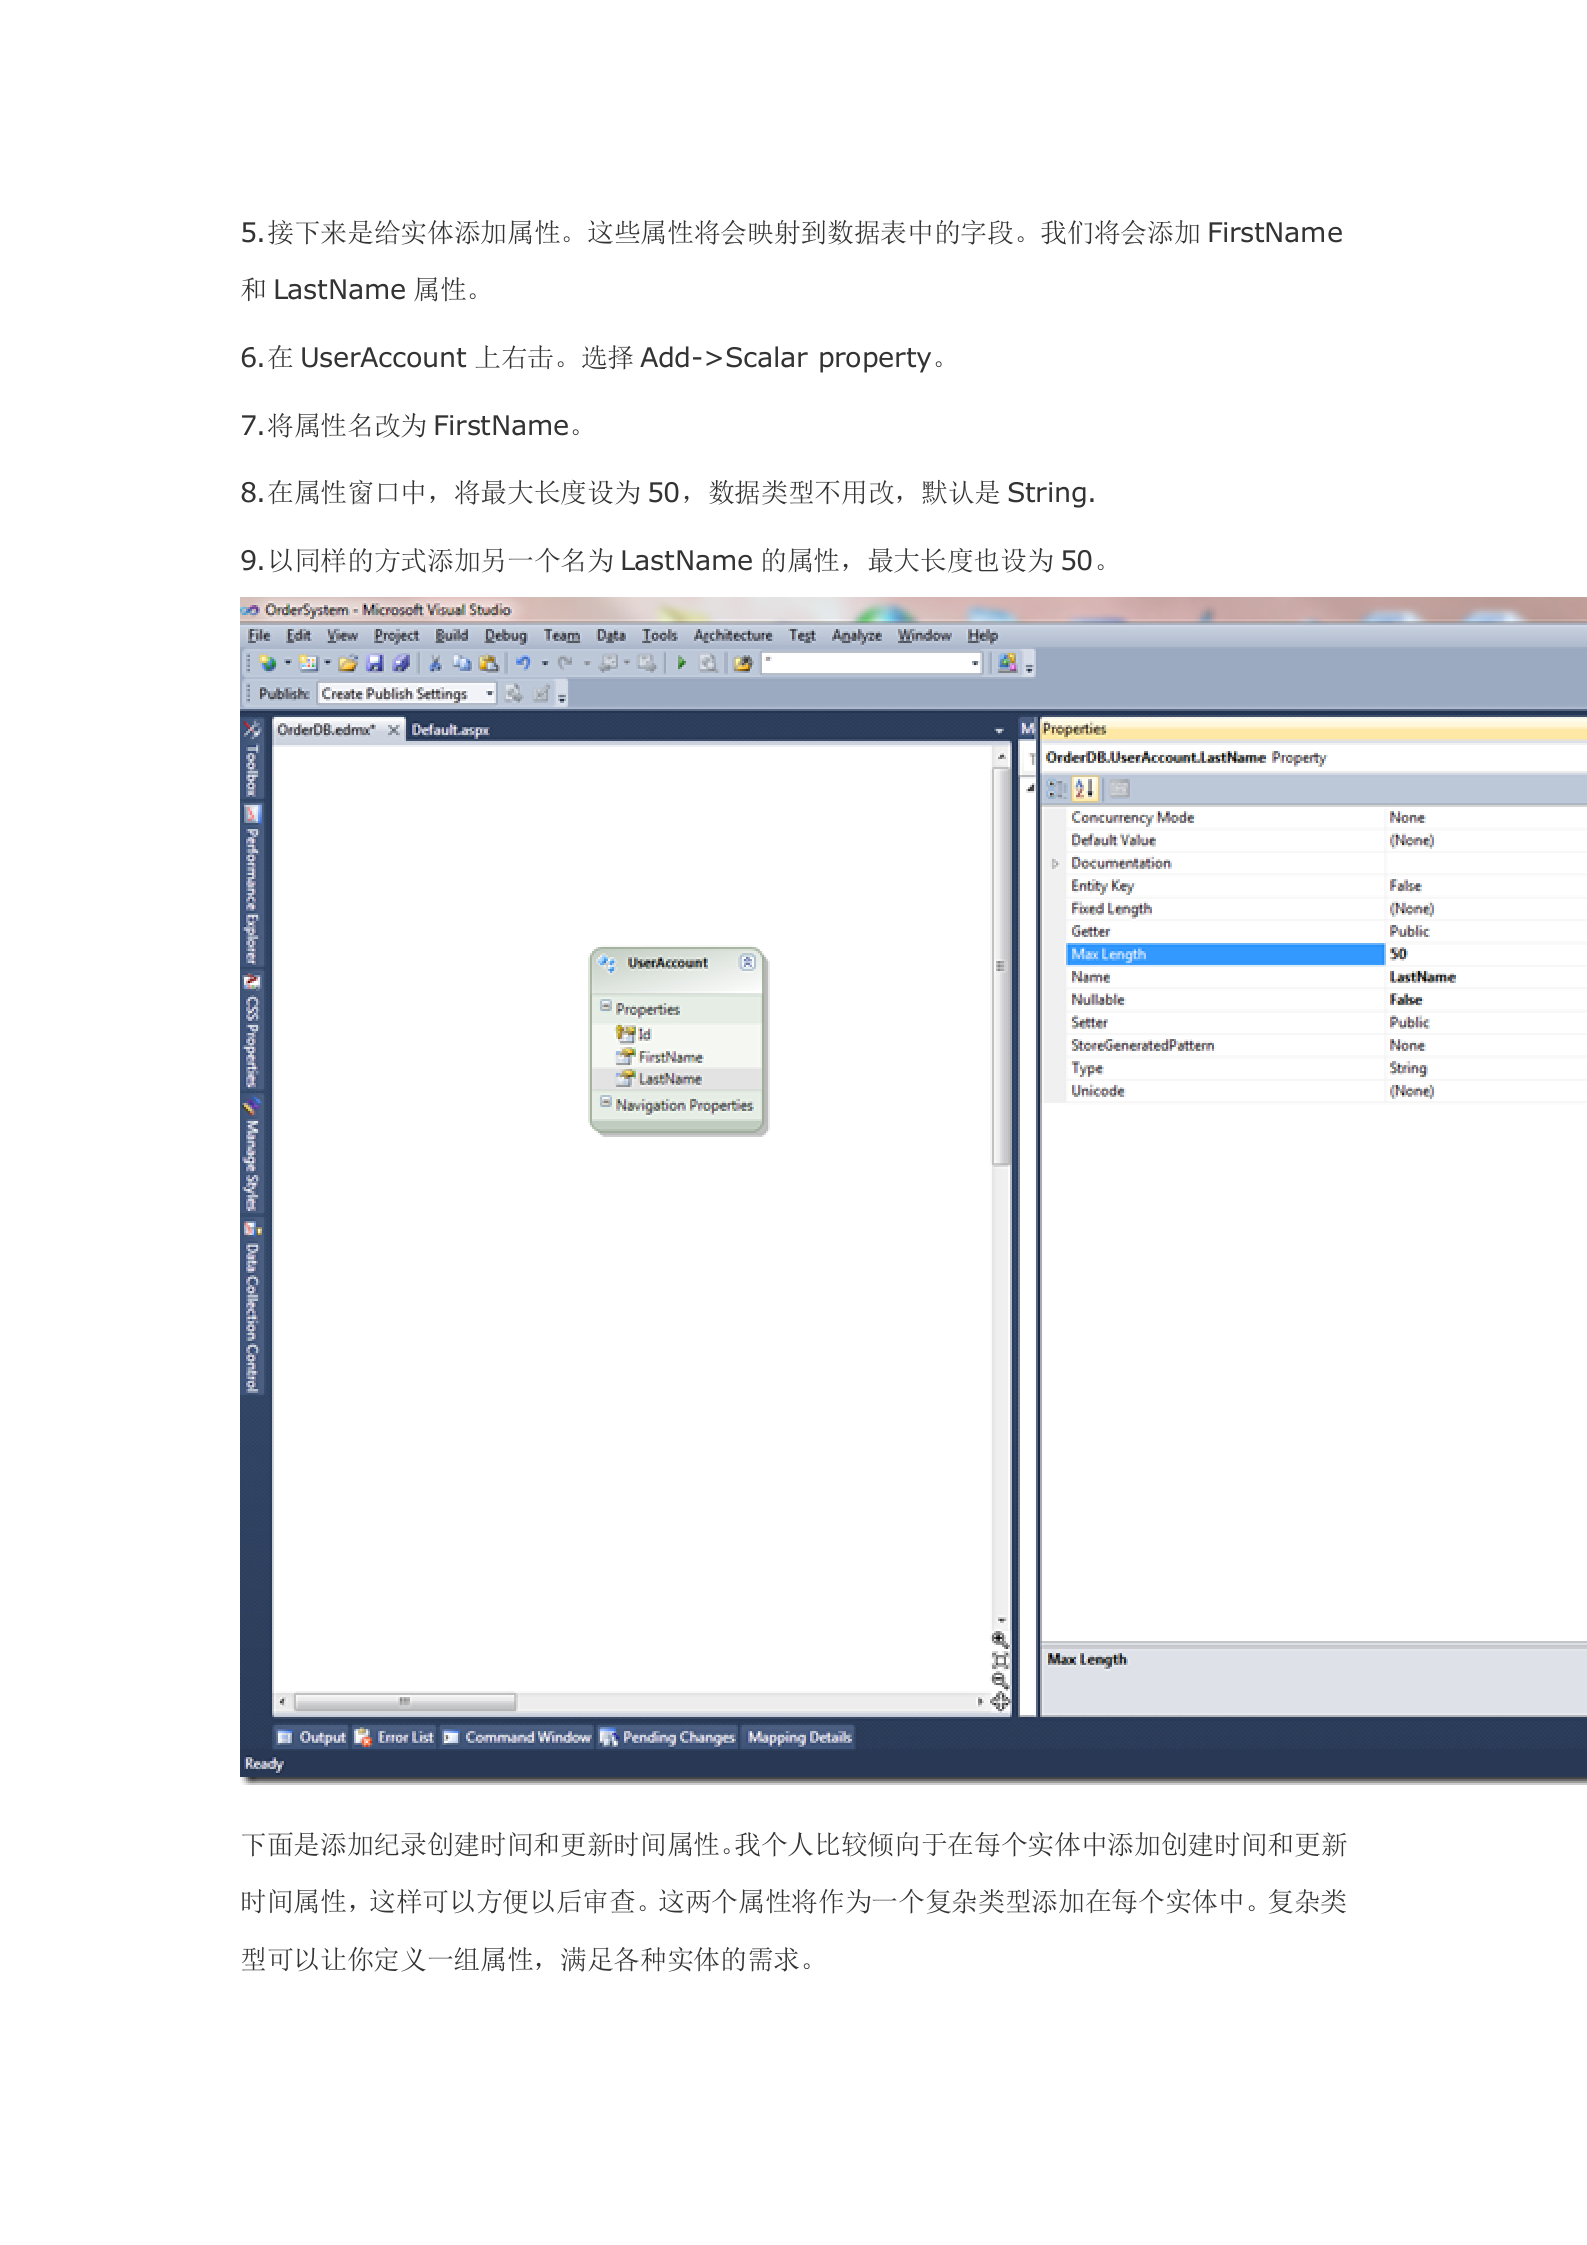Open the Debug menu
Screen dimensions: 1587x2245
click(x=505, y=635)
